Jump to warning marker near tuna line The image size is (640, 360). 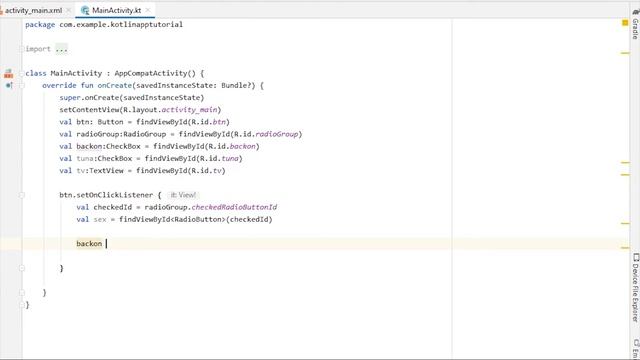pos(625,162)
